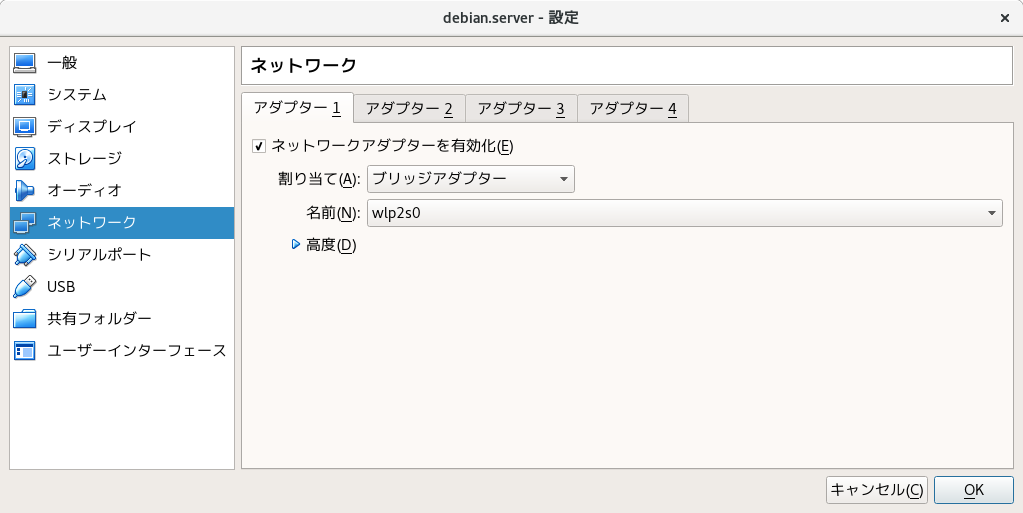Open ユーザーインターフェース settings
This screenshot has width=1023, height=513.
[122, 350]
